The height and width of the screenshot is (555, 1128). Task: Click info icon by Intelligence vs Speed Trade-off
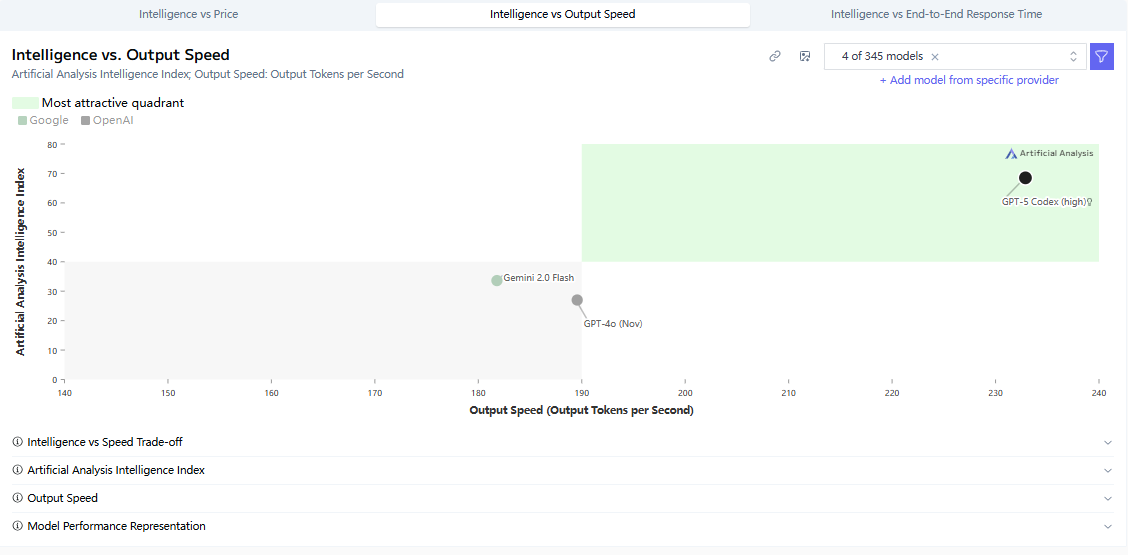17,442
